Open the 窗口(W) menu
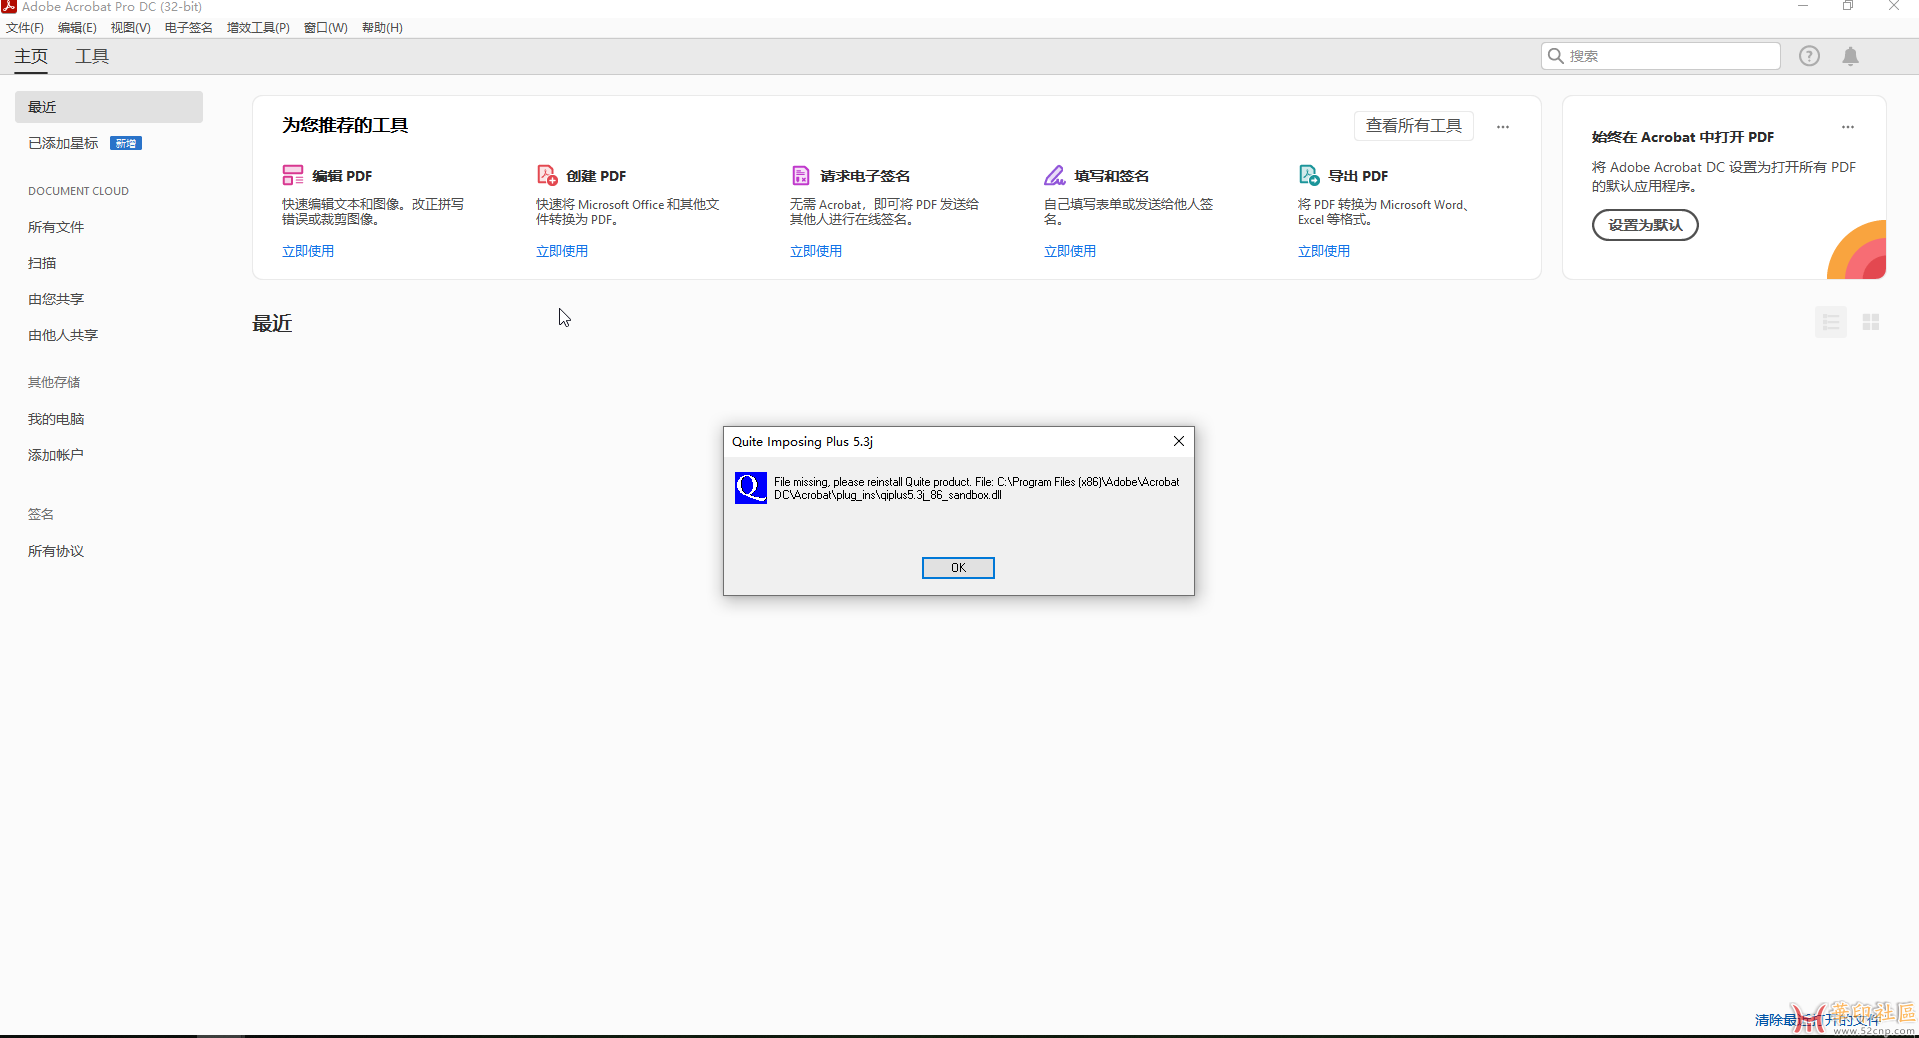This screenshot has height=1038, width=1919. tap(326, 28)
